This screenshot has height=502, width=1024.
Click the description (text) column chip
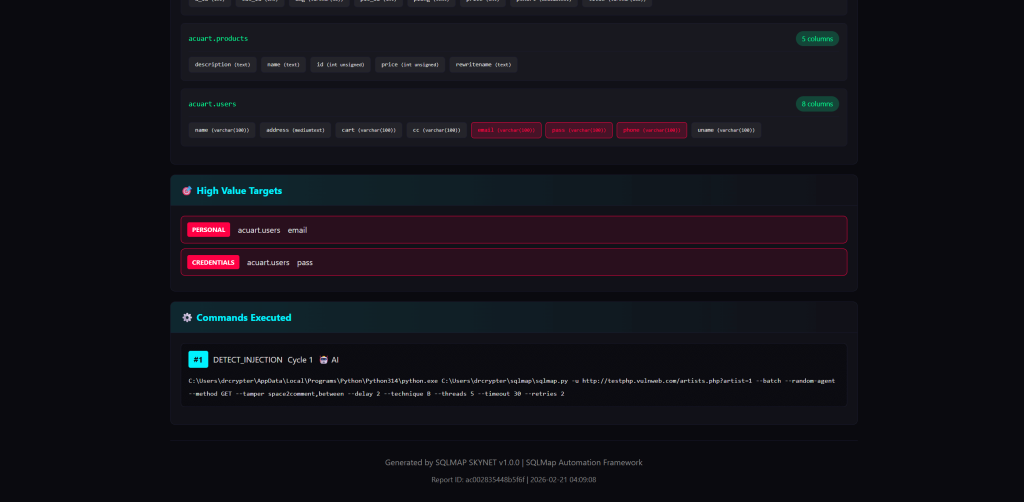pos(223,65)
